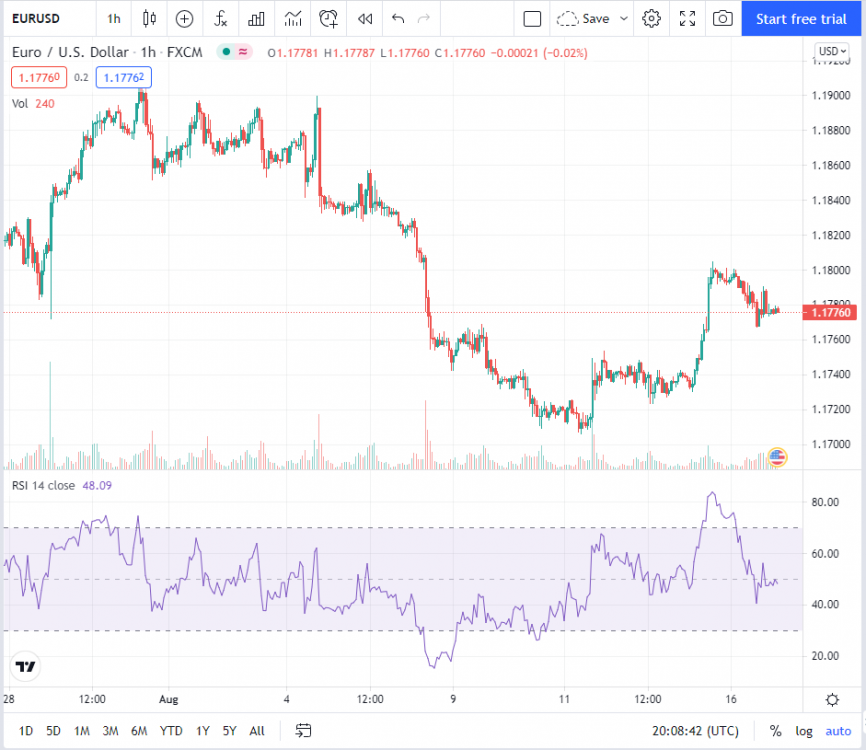Enable percentage scale mode
Viewport: 866px width, 750px height.
(x=776, y=731)
